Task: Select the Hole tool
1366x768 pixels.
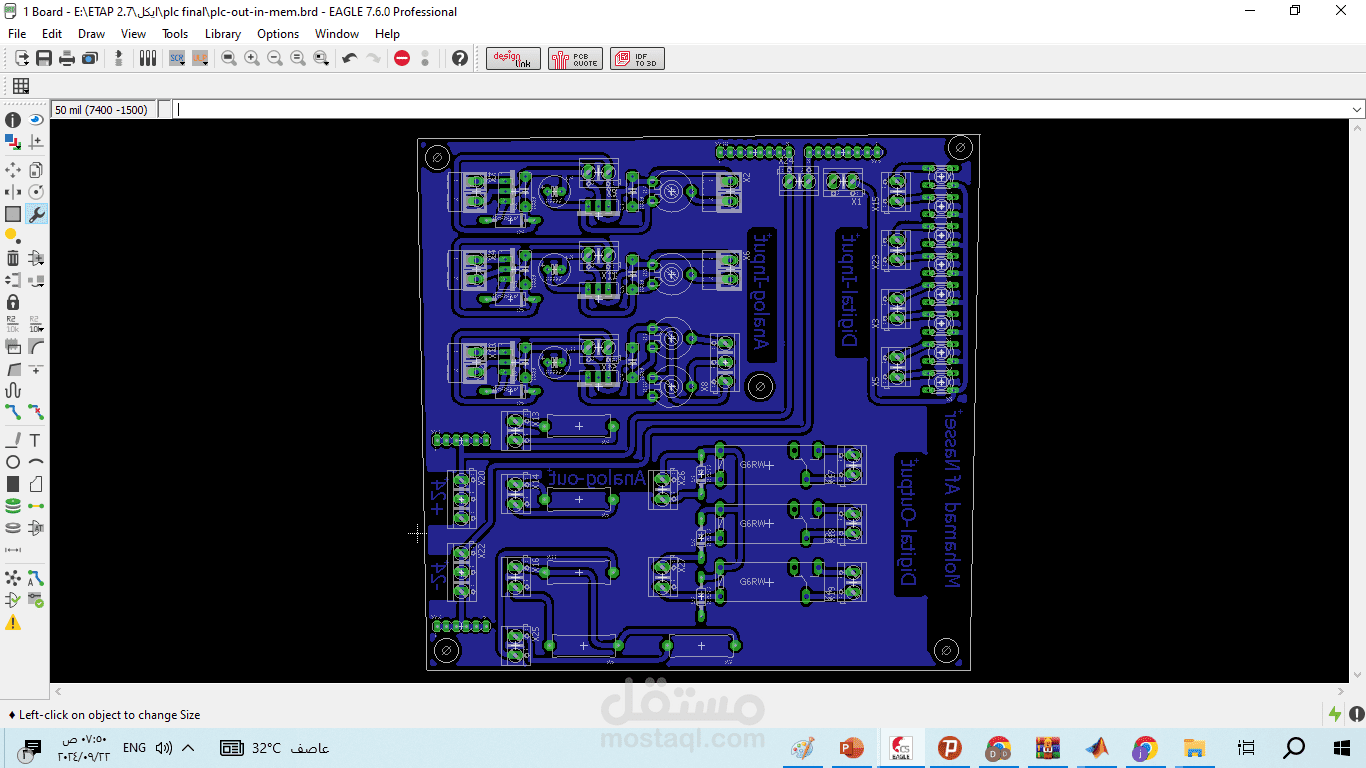Action: coord(13,528)
